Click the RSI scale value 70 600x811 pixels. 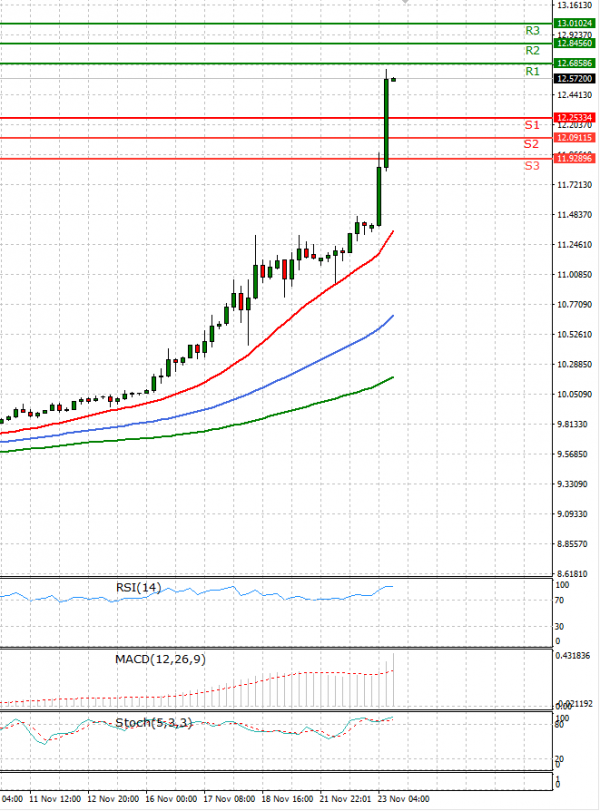pyautogui.click(x=559, y=600)
